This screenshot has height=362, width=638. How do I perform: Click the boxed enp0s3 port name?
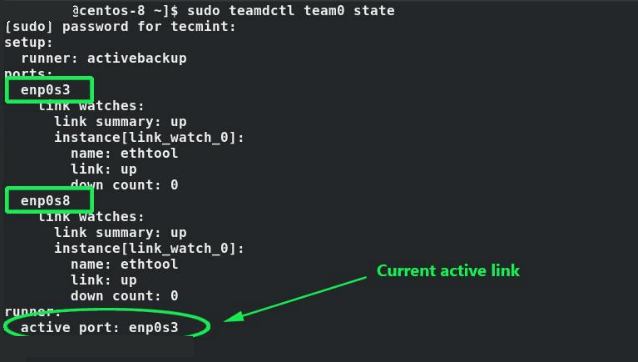tap(46, 89)
